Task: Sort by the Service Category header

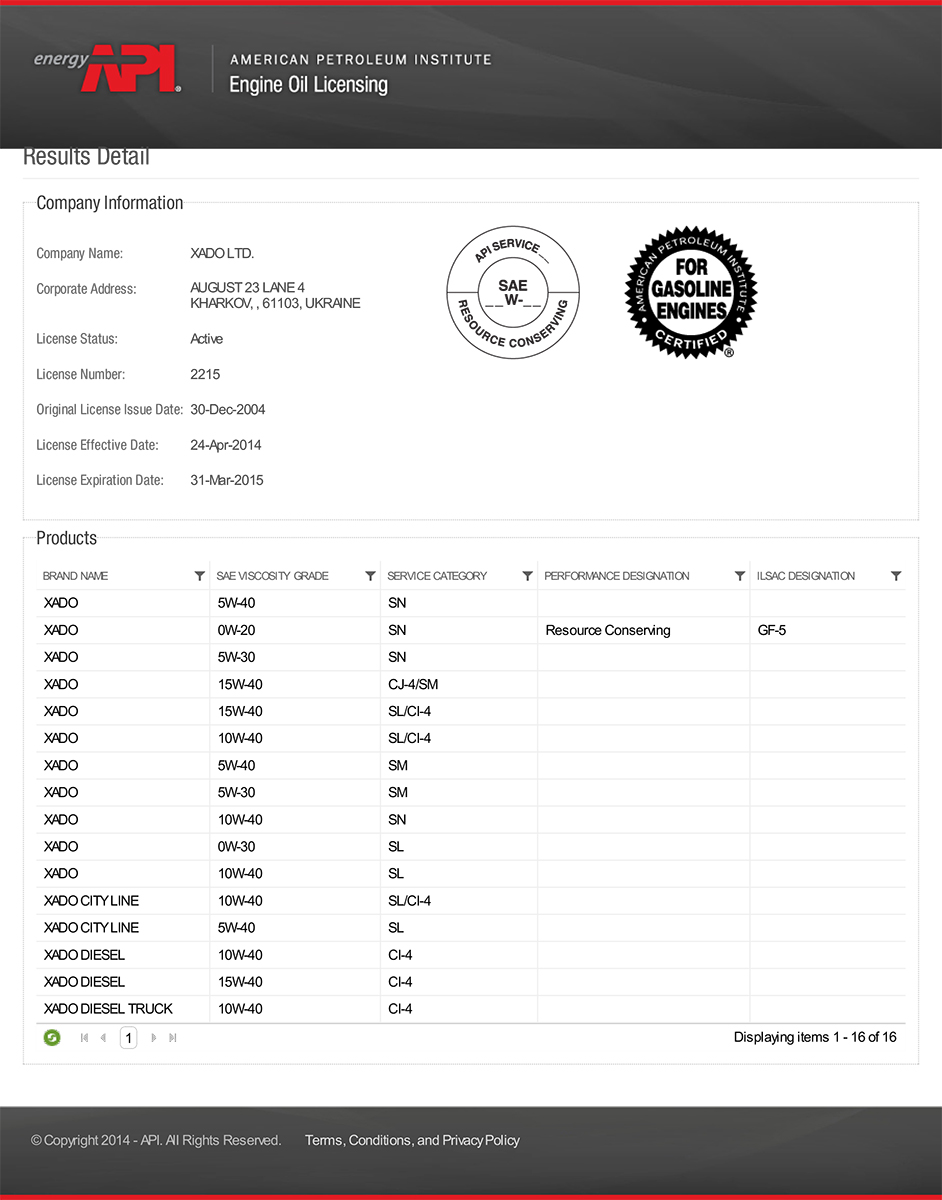Action: (x=437, y=576)
